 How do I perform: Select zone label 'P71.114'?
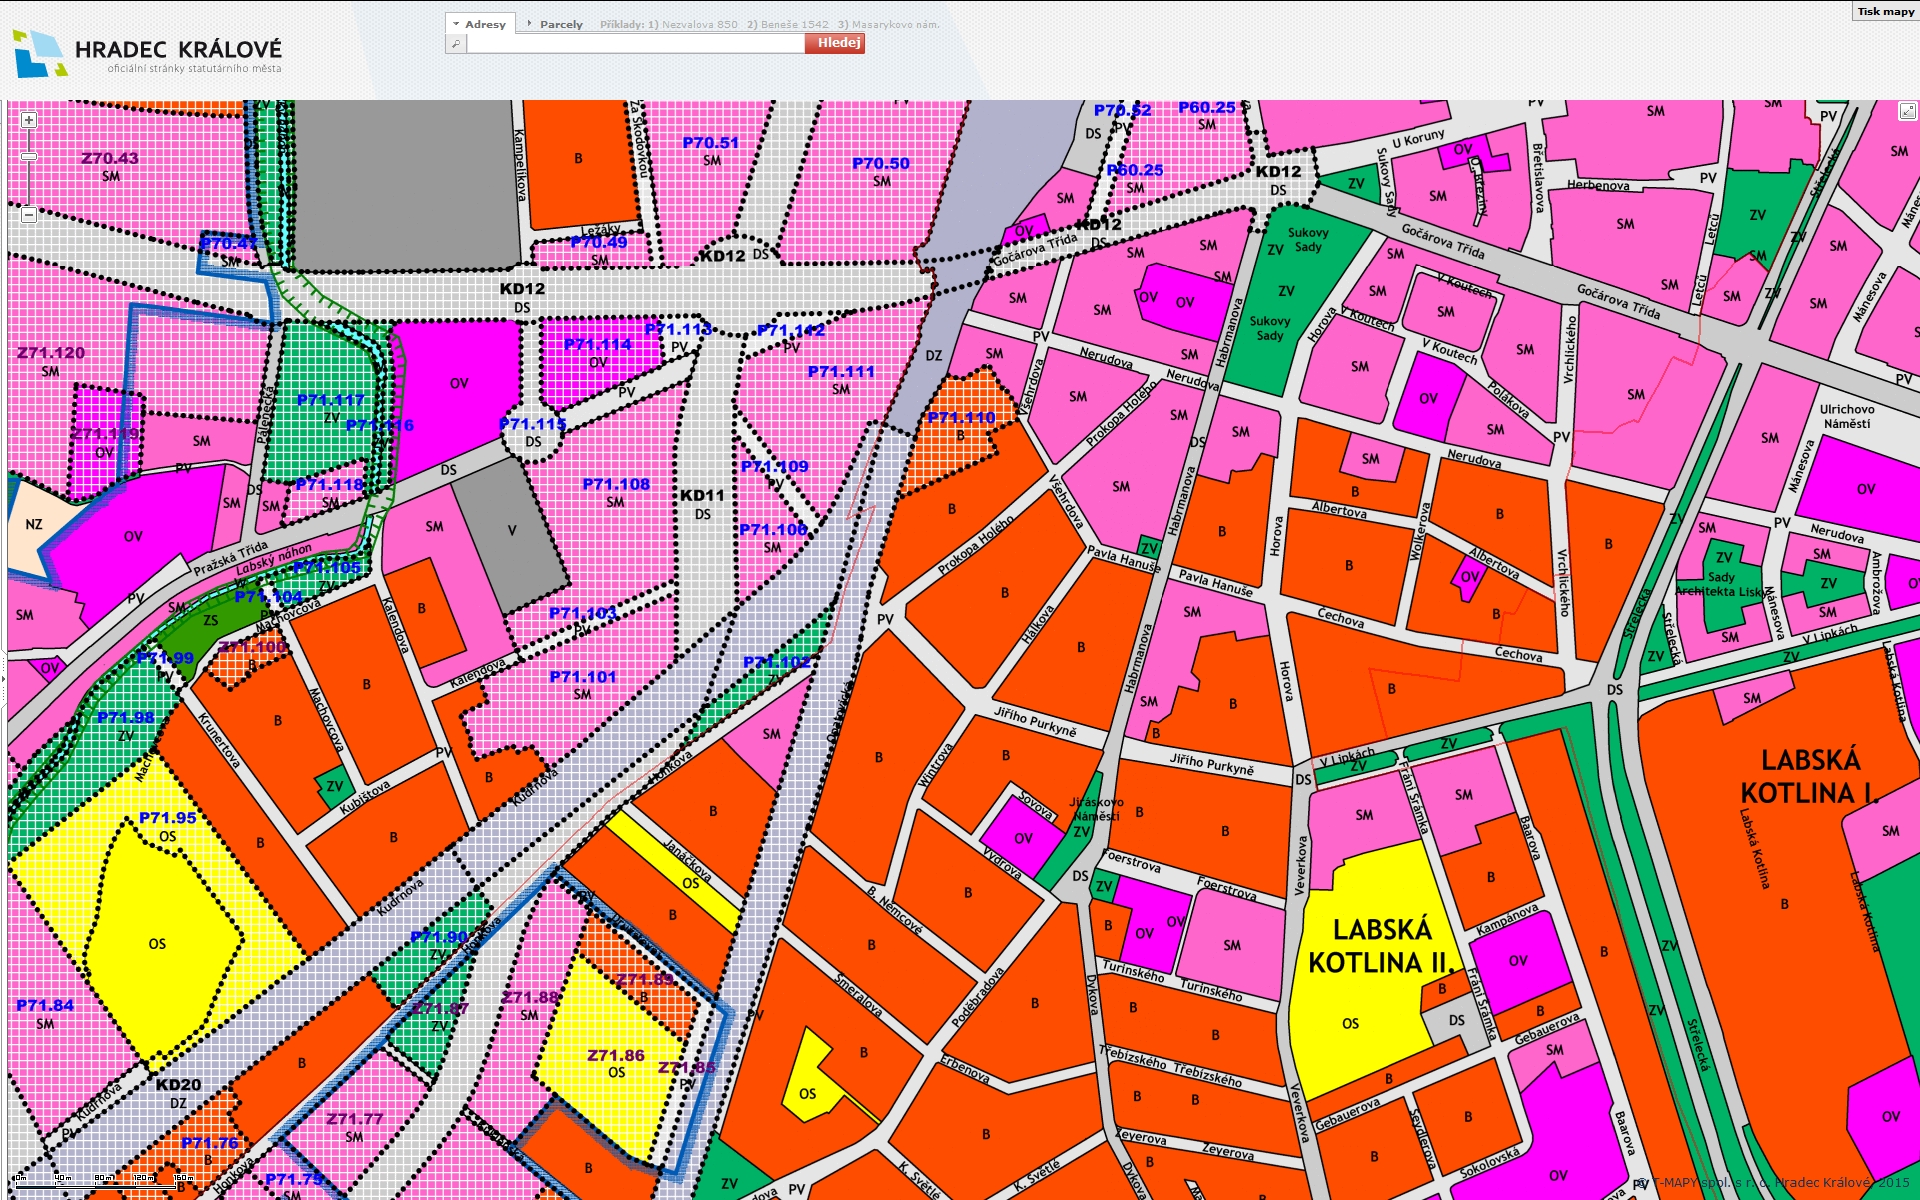point(598,345)
